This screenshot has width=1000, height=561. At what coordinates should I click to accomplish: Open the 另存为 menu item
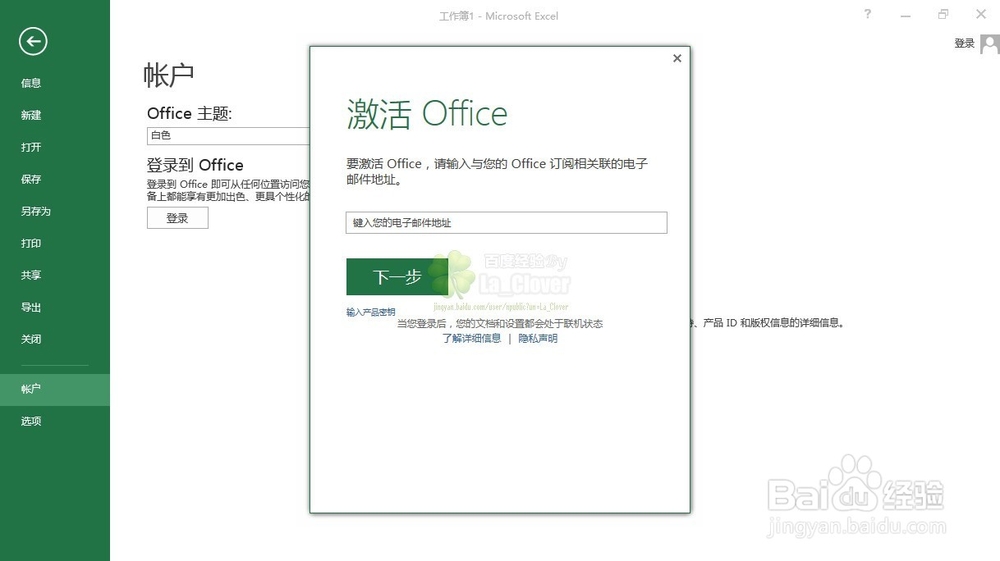(35, 211)
